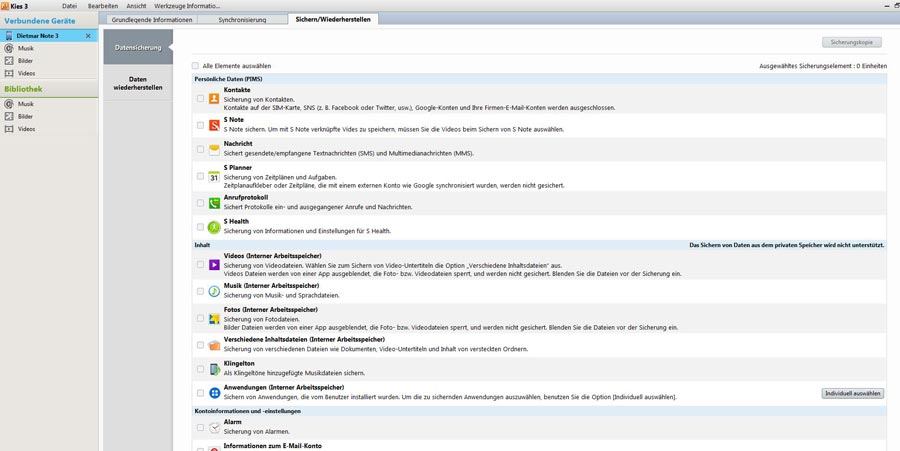Open the Grundlegende Informationen tab
Screen dimensions: 900x451
[150, 19]
